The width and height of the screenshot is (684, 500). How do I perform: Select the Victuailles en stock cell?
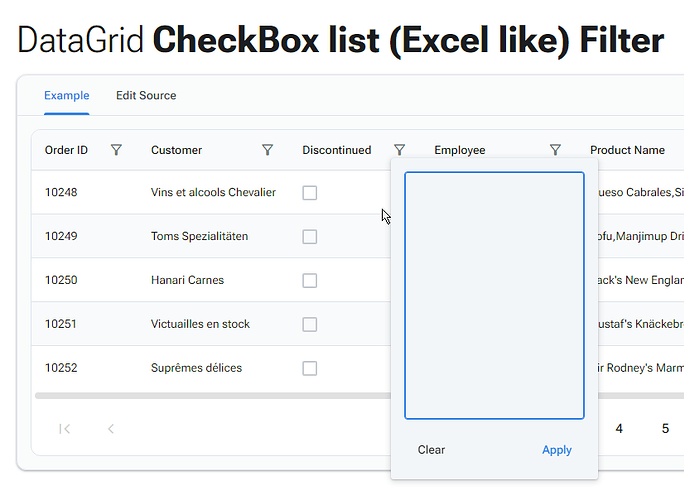tap(200, 324)
